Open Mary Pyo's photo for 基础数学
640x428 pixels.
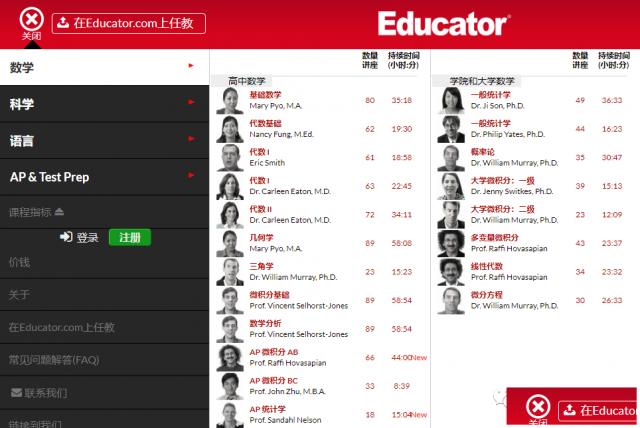pyautogui.click(x=230, y=101)
